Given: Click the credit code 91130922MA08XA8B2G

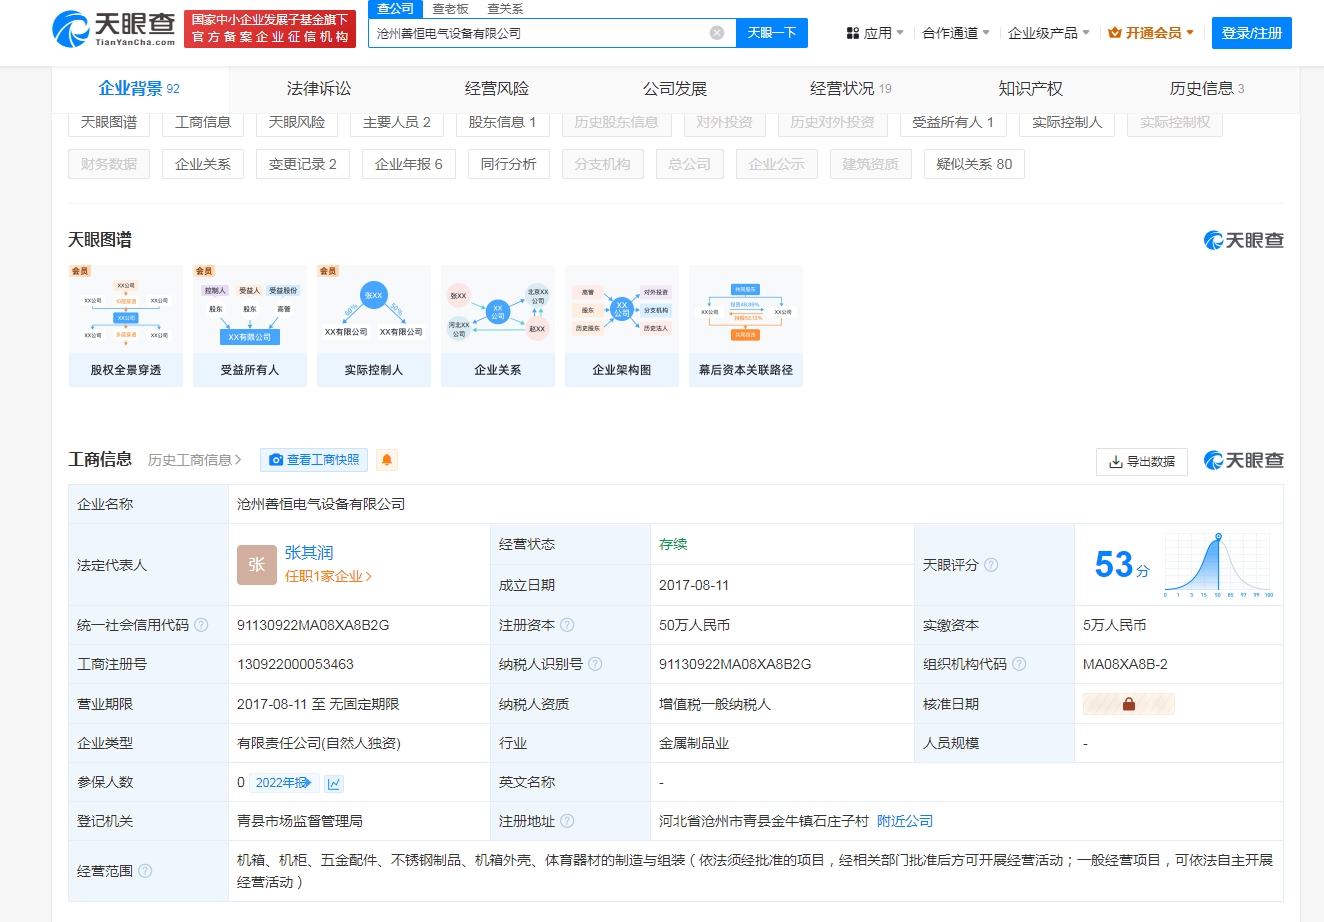Looking at the screenshot, I should tap(313, 625).
